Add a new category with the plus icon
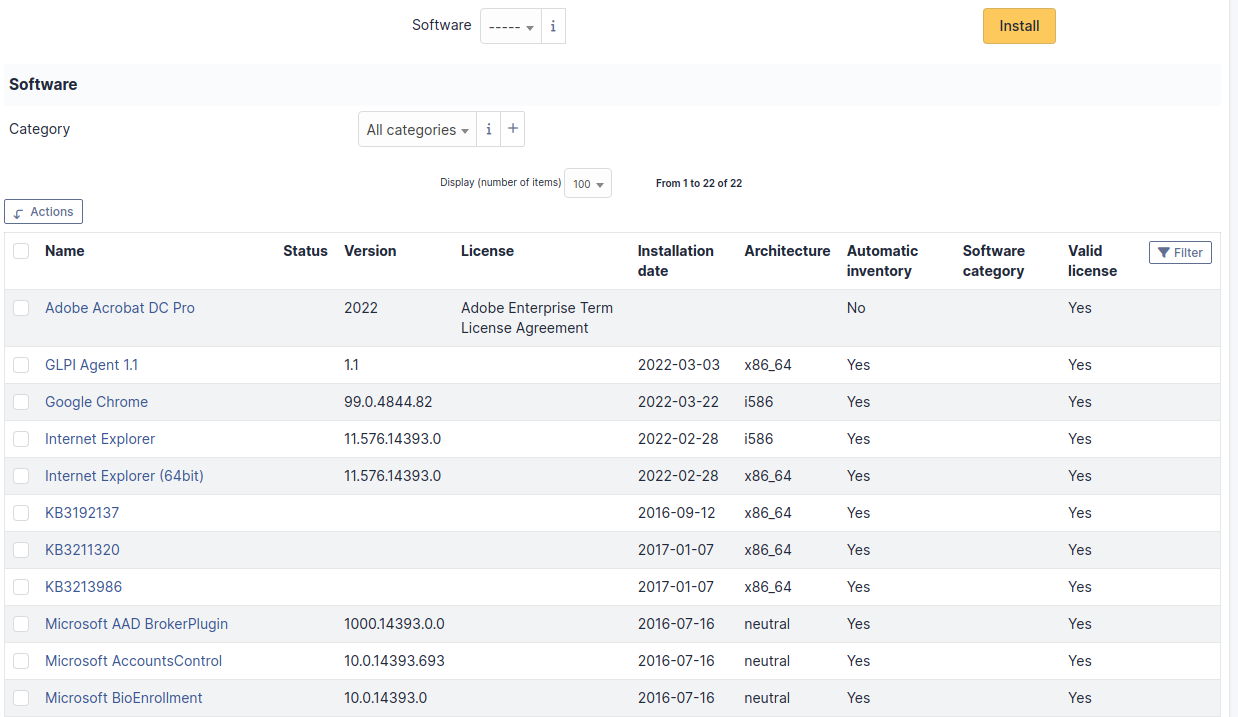Image resolution: width=1238 pixels, height=717 pixels. pyautogui.click(x=513, y=129)
